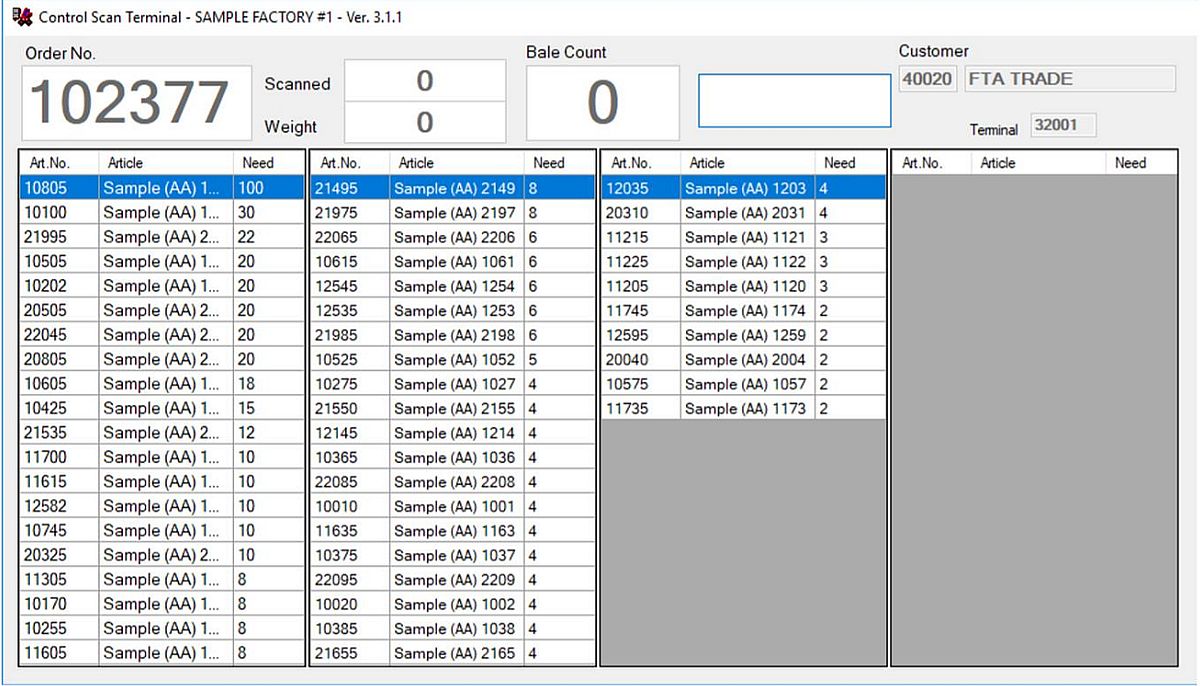Click the Terminal field showing 32001

point(1062,126)
